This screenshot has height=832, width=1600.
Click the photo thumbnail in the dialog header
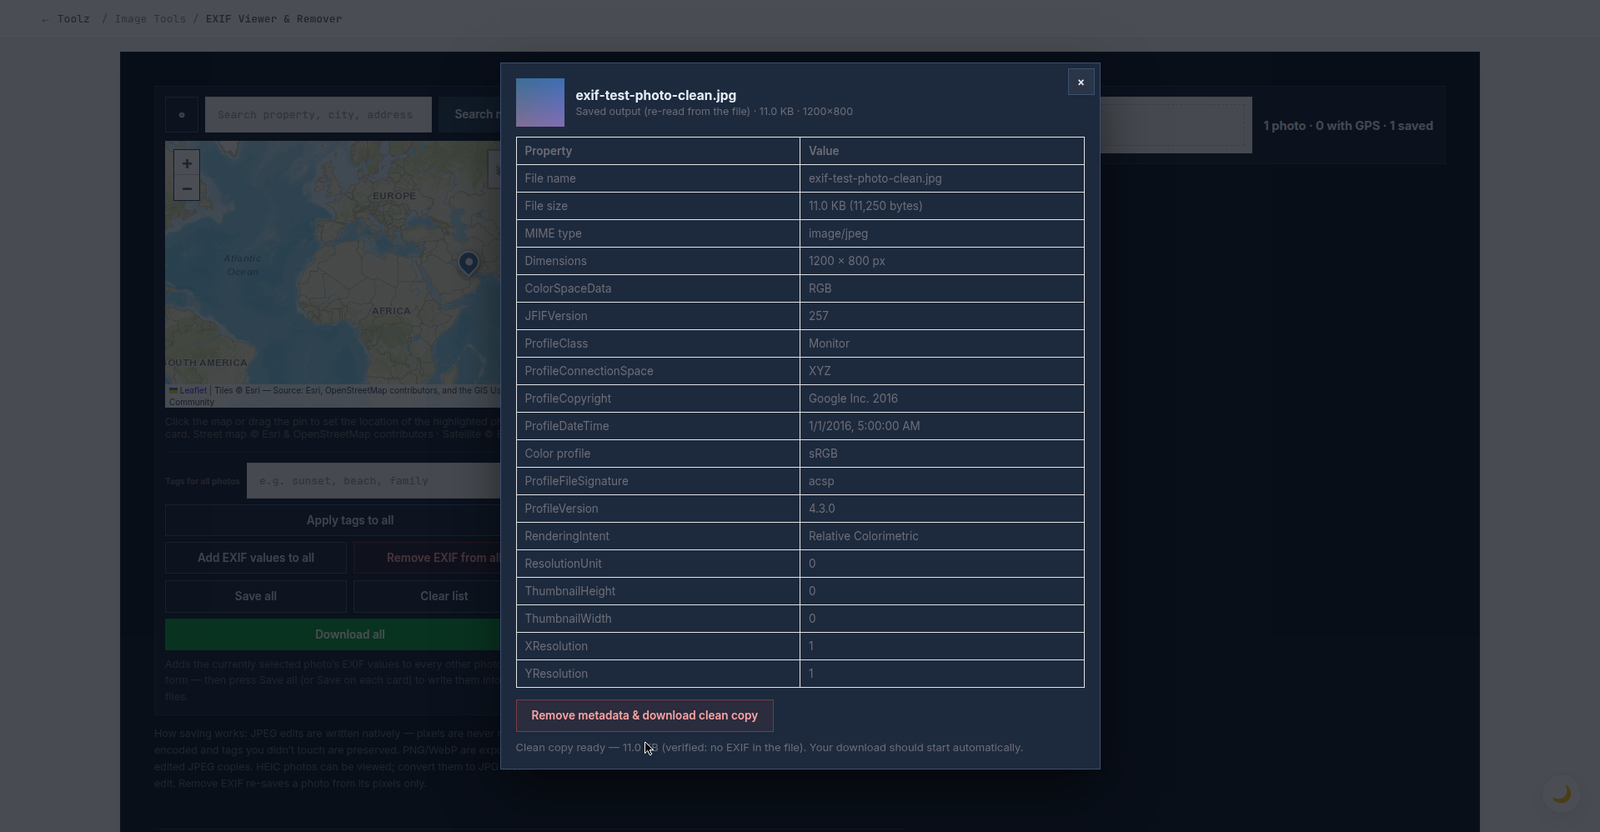click(540, 103)
